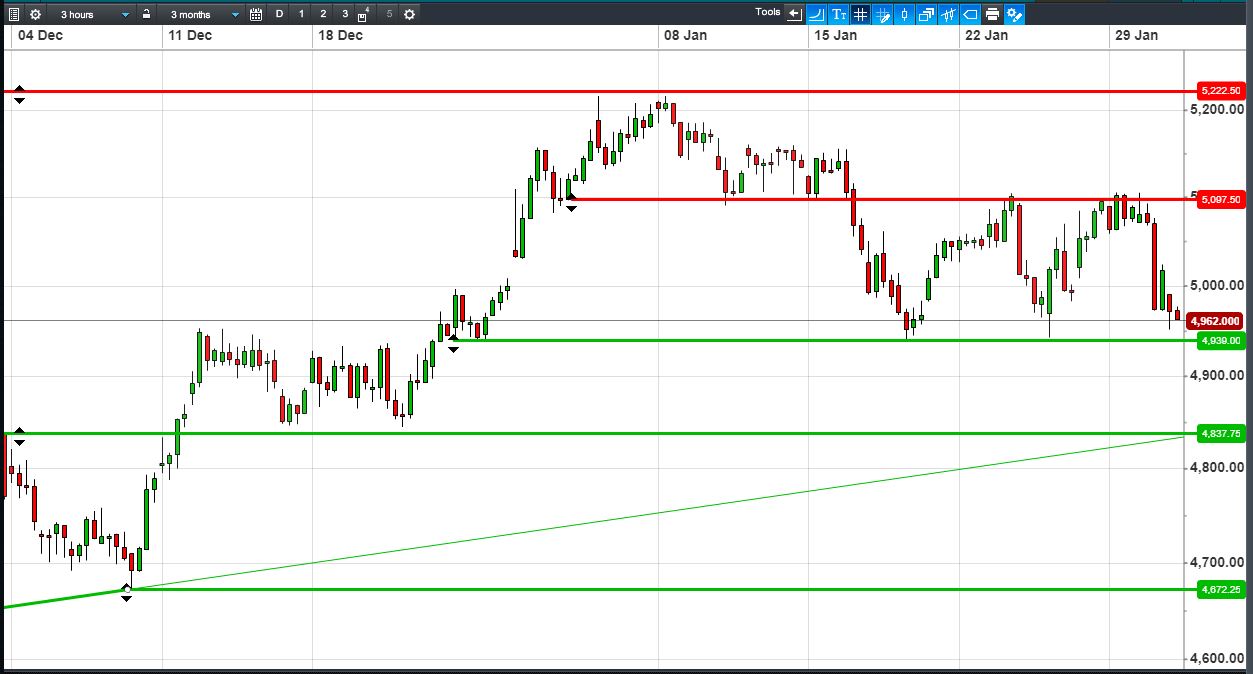Open the overlapping windows icon
This screenshot has width=1253, height=674.
click(926, 14)
